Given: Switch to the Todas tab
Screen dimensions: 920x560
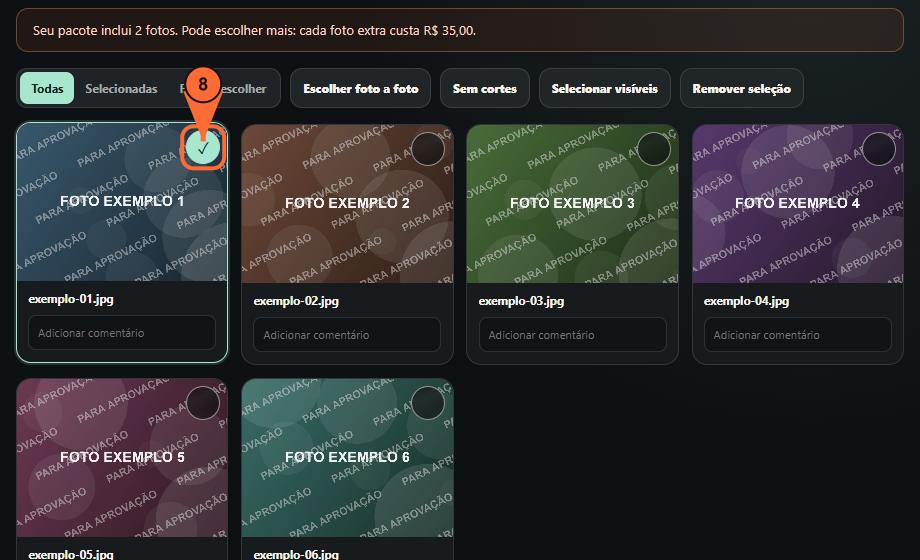Looking at the screenshot, I should [x=47, y=89].
